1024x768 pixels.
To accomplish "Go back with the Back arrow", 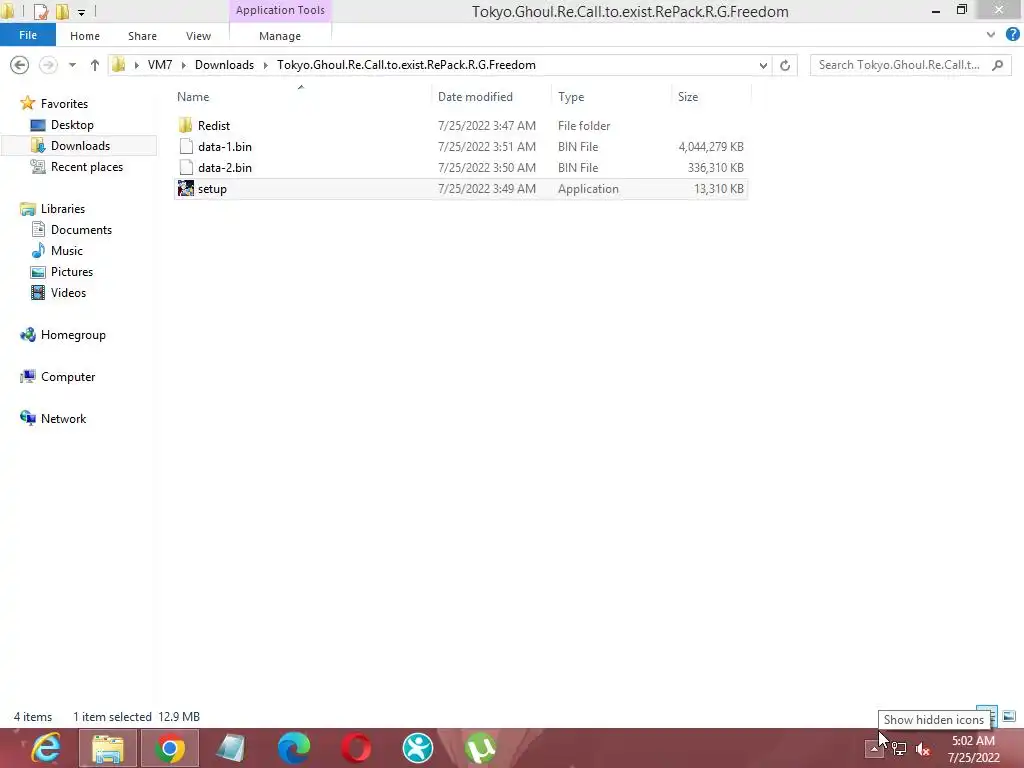I will 20,65.
